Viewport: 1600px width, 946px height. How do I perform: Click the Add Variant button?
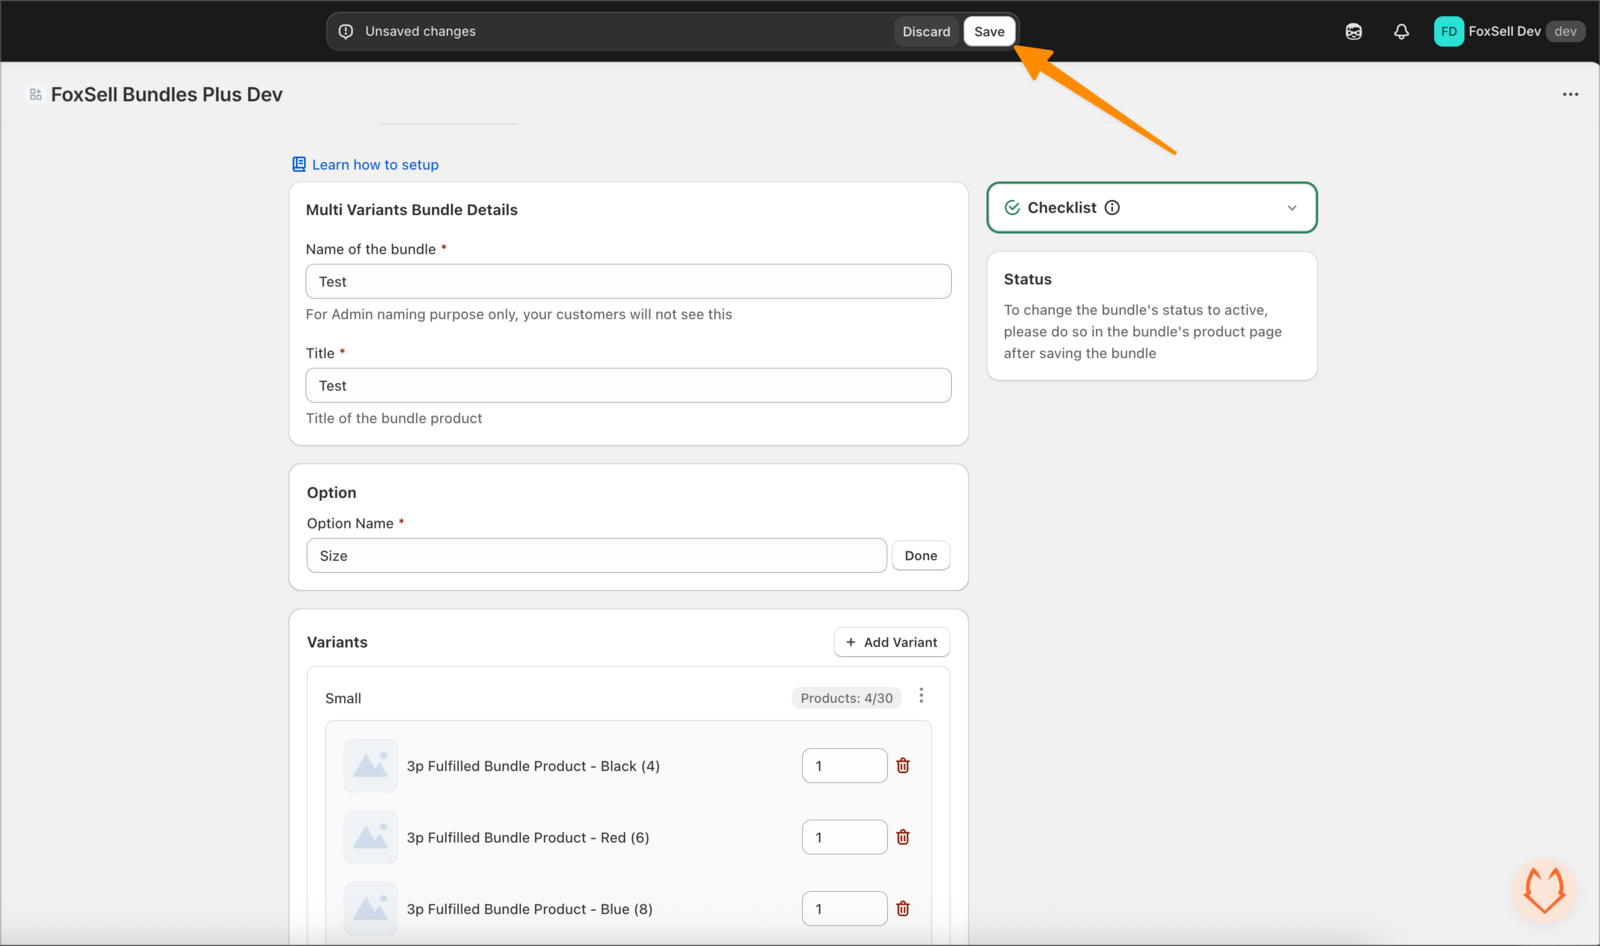pos(892,642)
